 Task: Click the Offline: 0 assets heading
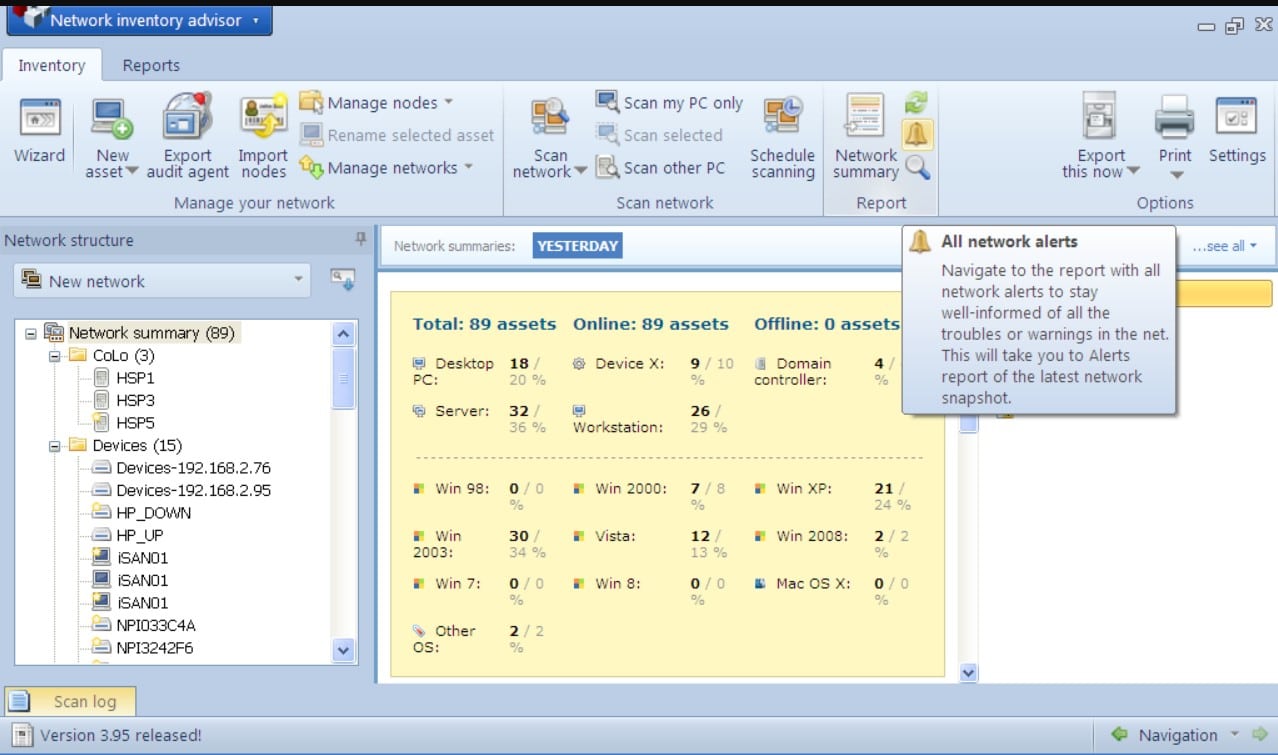click(827, 324)
